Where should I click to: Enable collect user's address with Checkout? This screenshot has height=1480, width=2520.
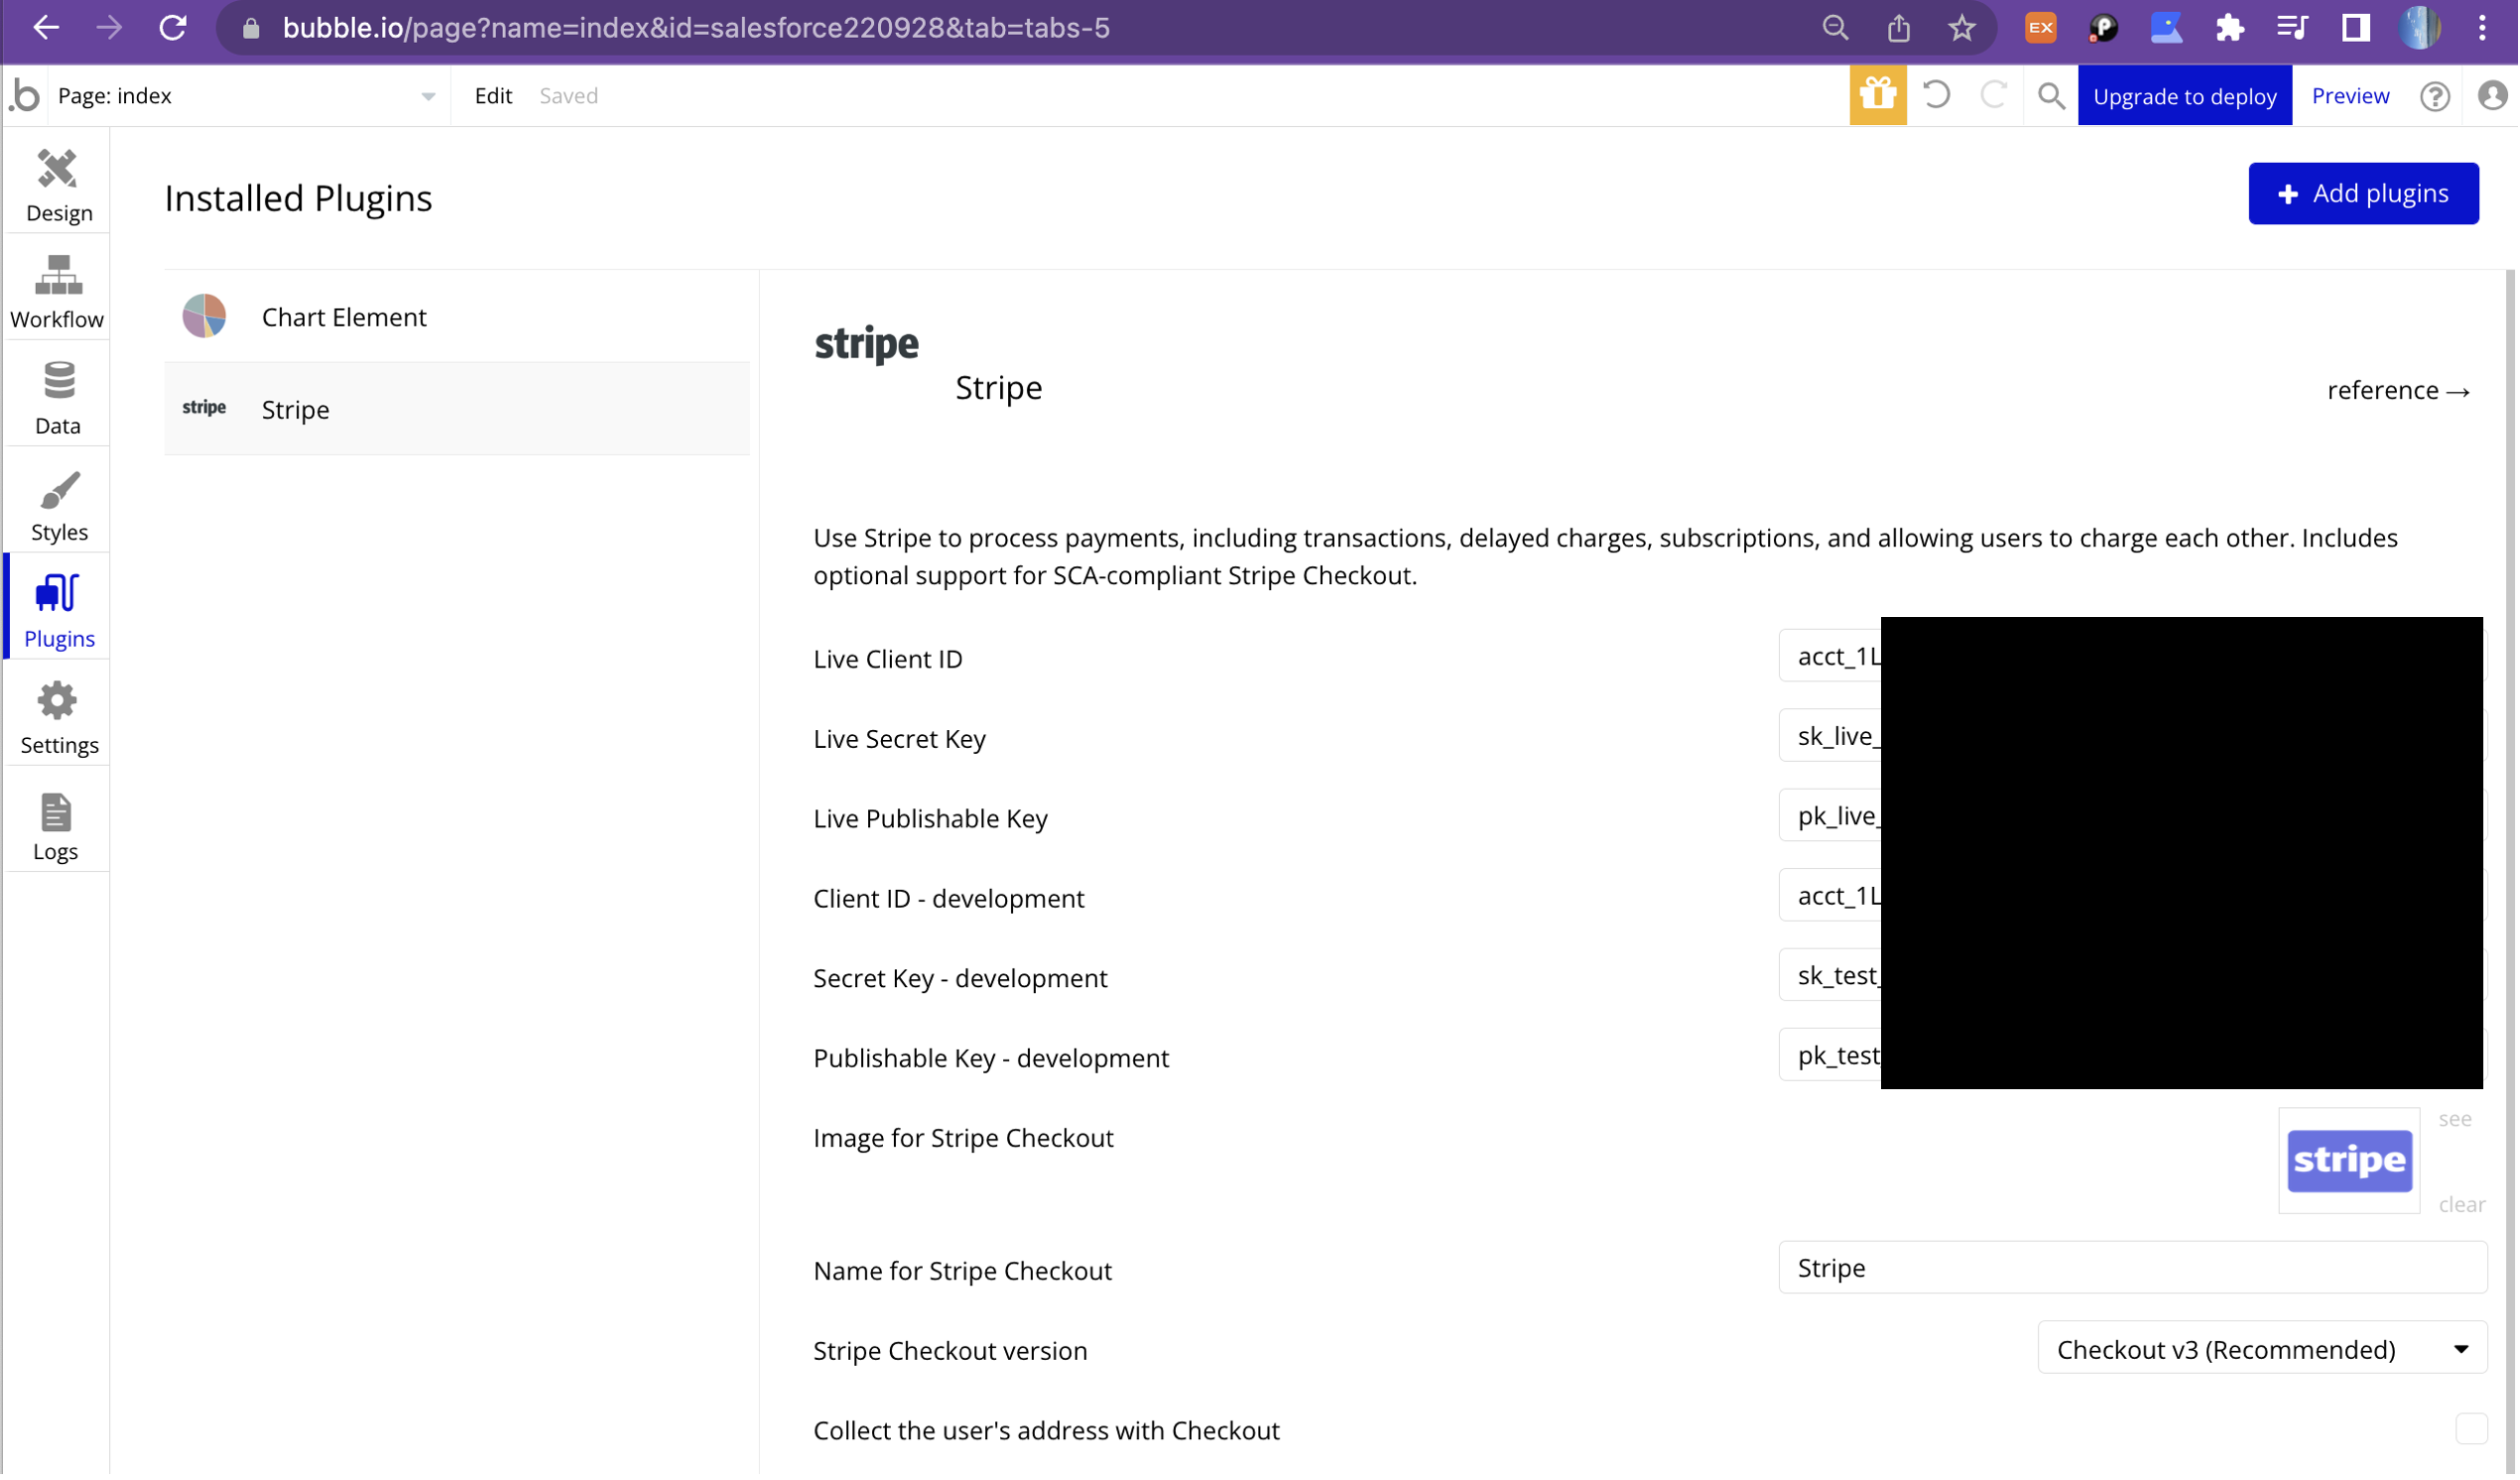tap(2470, 1429)
